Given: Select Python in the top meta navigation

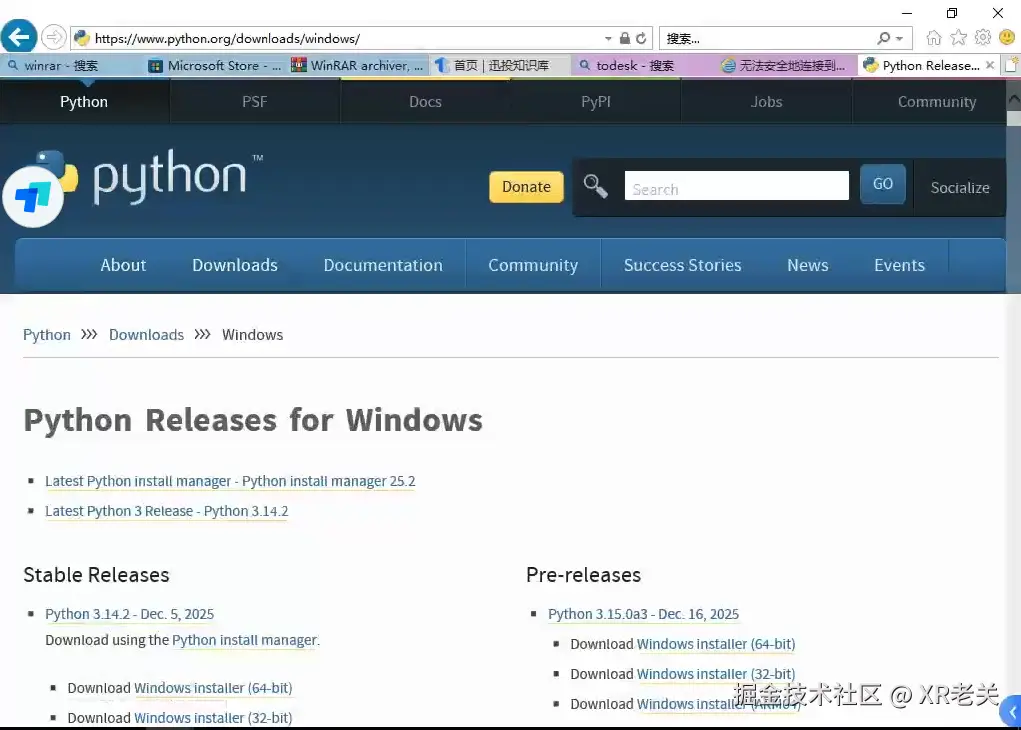Looking at the screenshot, I should point(84,102).
